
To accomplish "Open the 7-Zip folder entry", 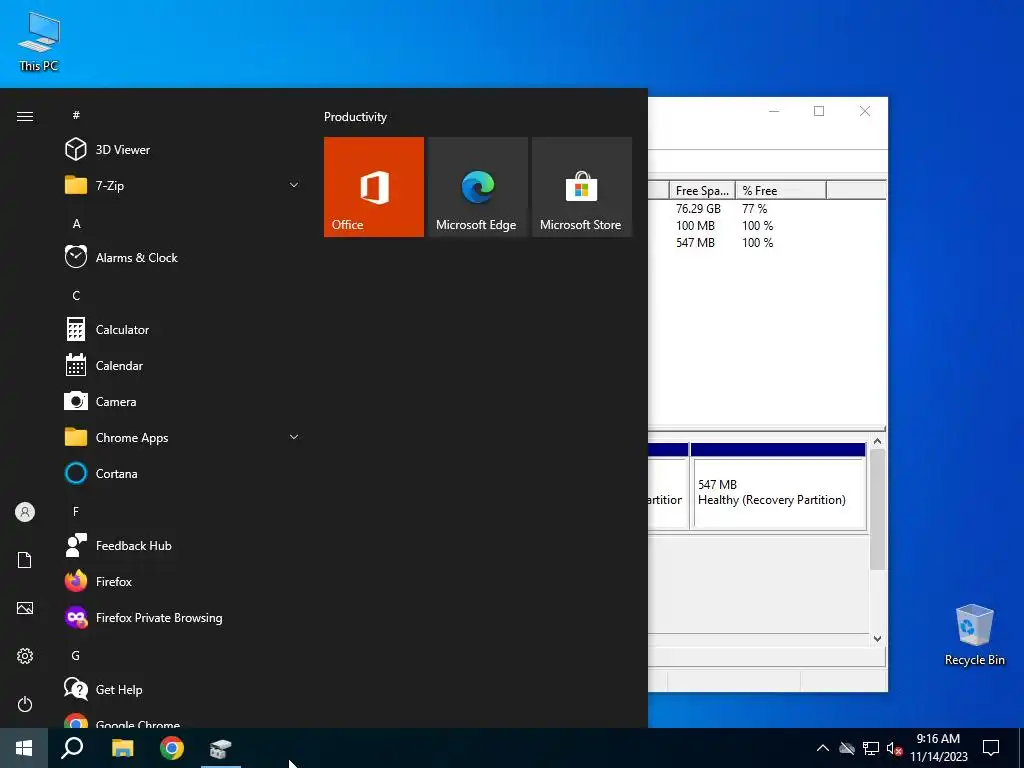I will coord(183,185).
